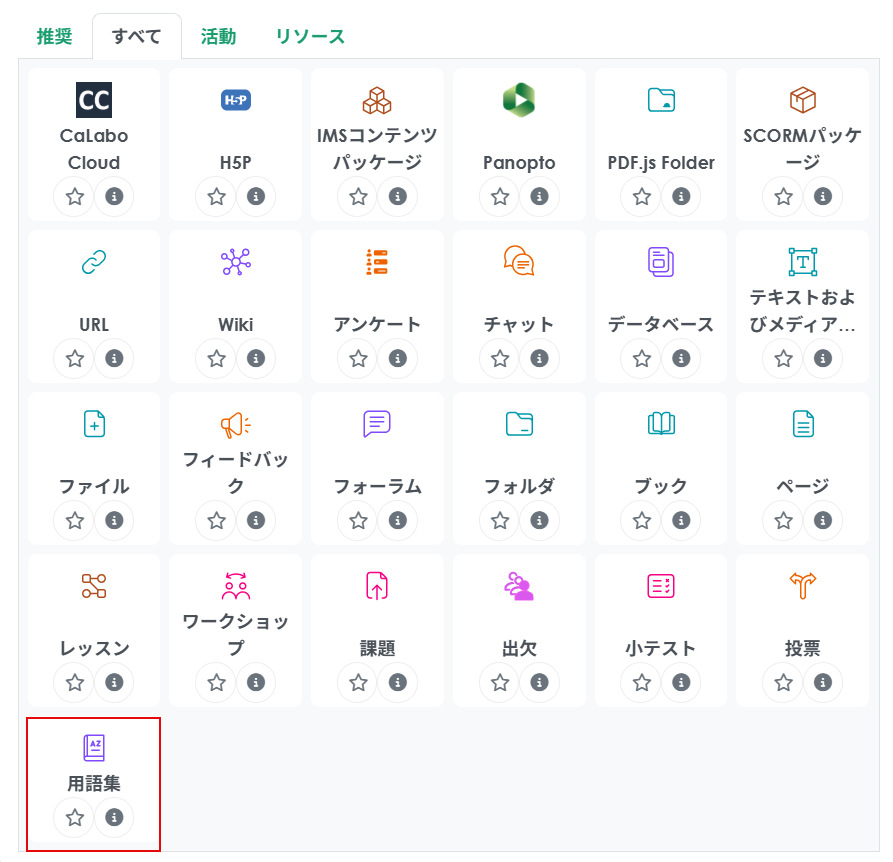This screenshot has height=862, width=893.
Task: Click the 用語集 glossary icon
Action: pyautogui.click(x=94, y=748)
